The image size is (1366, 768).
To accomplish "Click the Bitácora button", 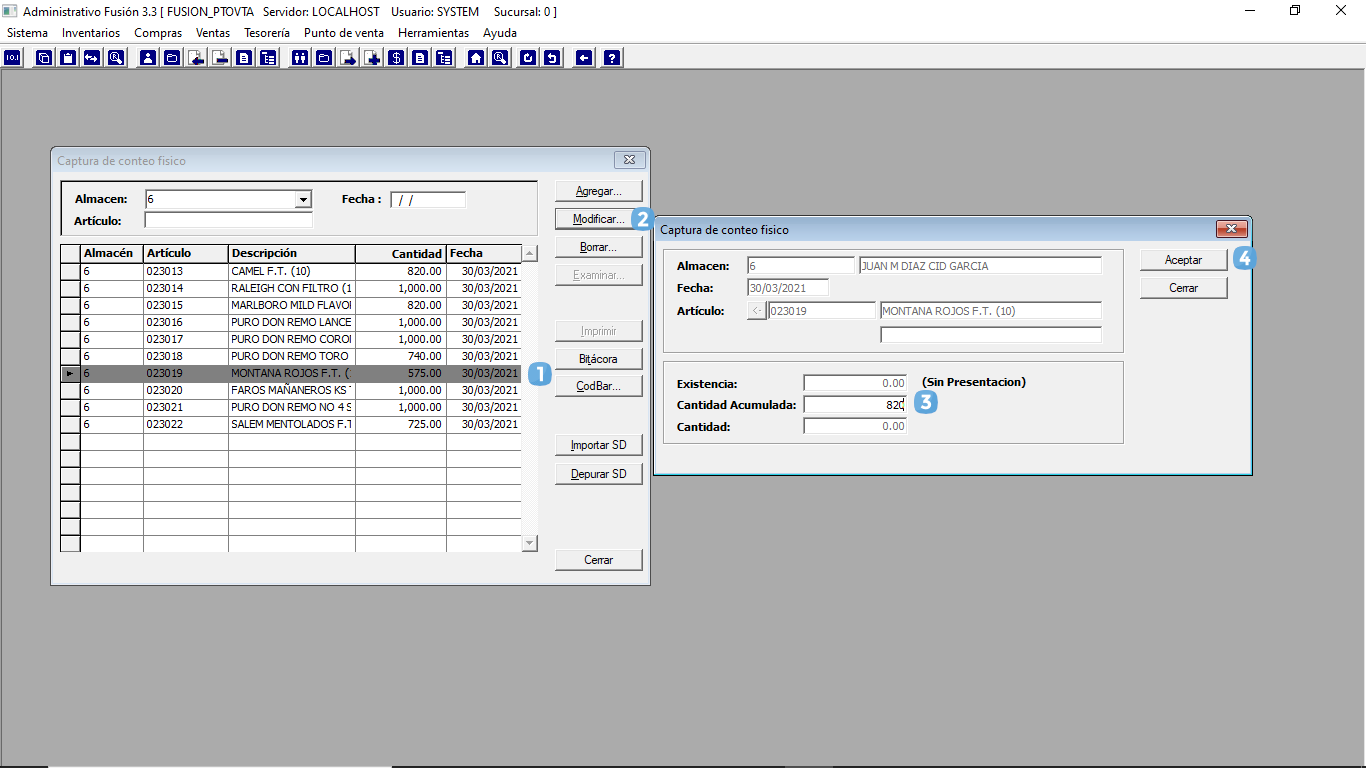I will (x=599, y=359).
